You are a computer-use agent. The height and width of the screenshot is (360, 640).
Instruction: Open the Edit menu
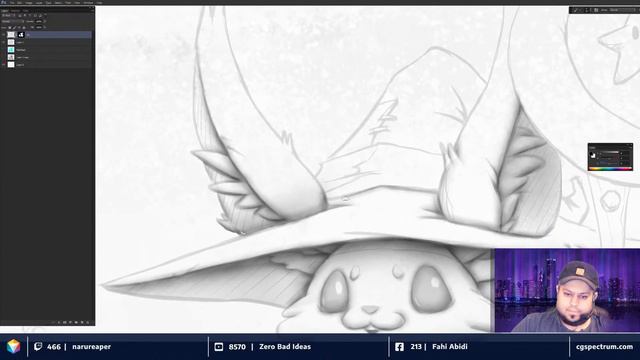(x=19, y=3)
